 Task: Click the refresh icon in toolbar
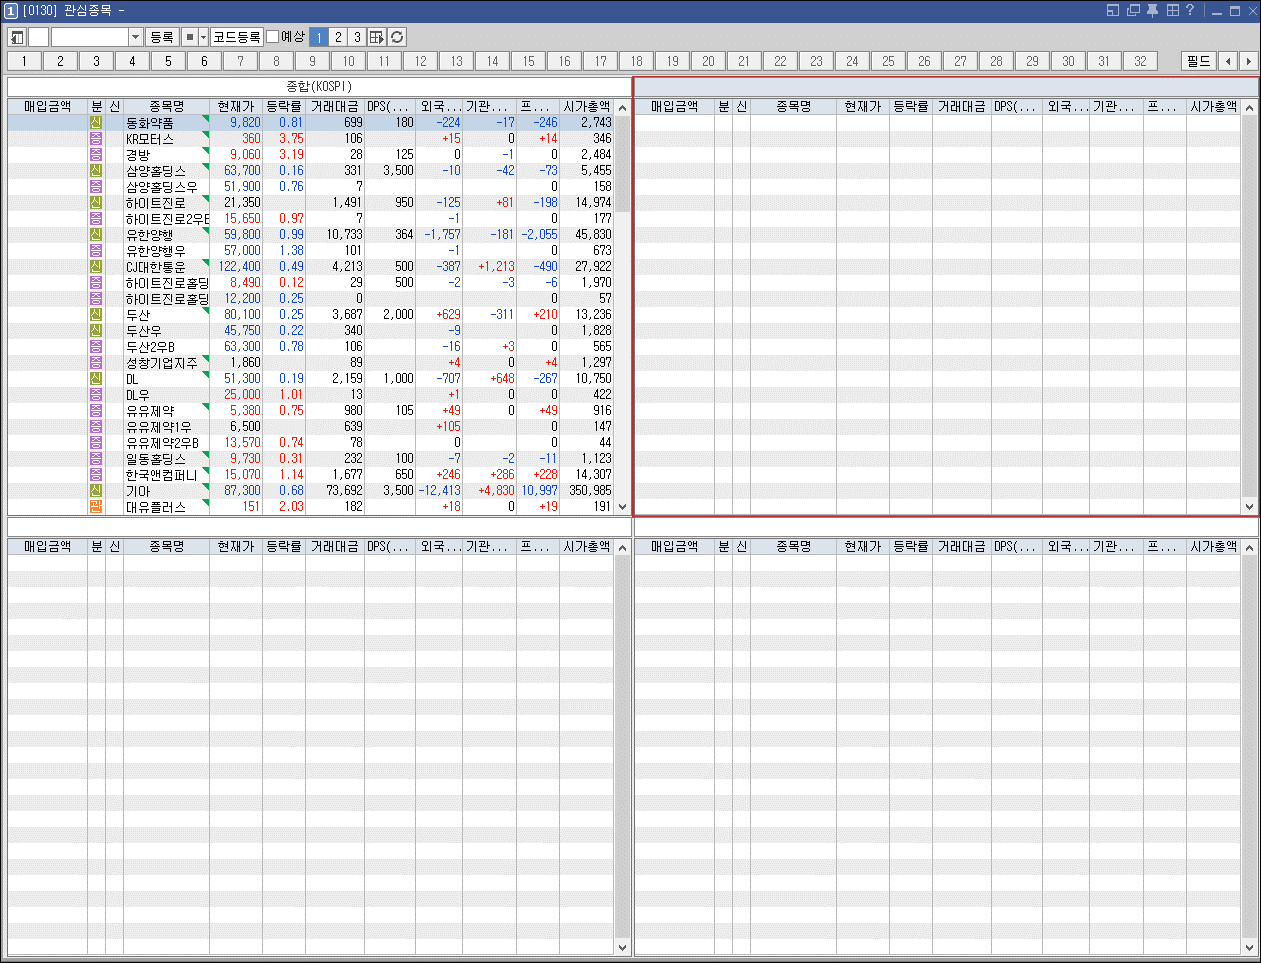397,37
